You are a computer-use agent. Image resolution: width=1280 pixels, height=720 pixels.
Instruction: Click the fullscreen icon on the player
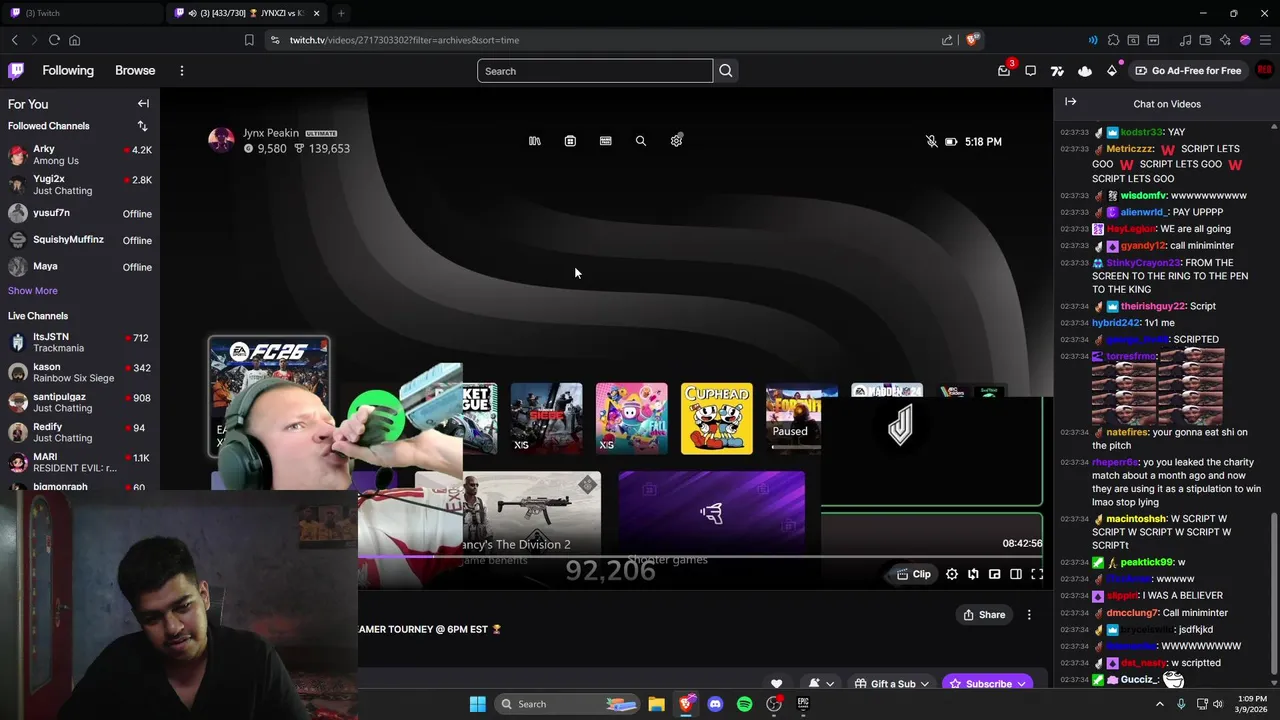[x=1037, y=574]
